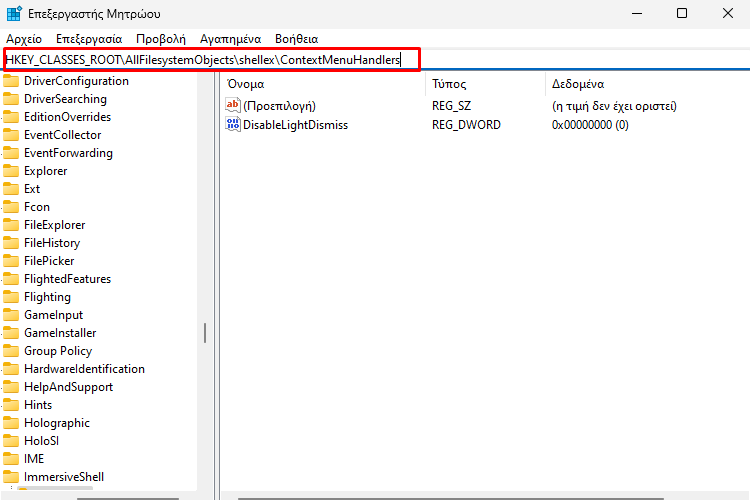
Task: Select the EventCollector folder icon
Action: point(11,135)
